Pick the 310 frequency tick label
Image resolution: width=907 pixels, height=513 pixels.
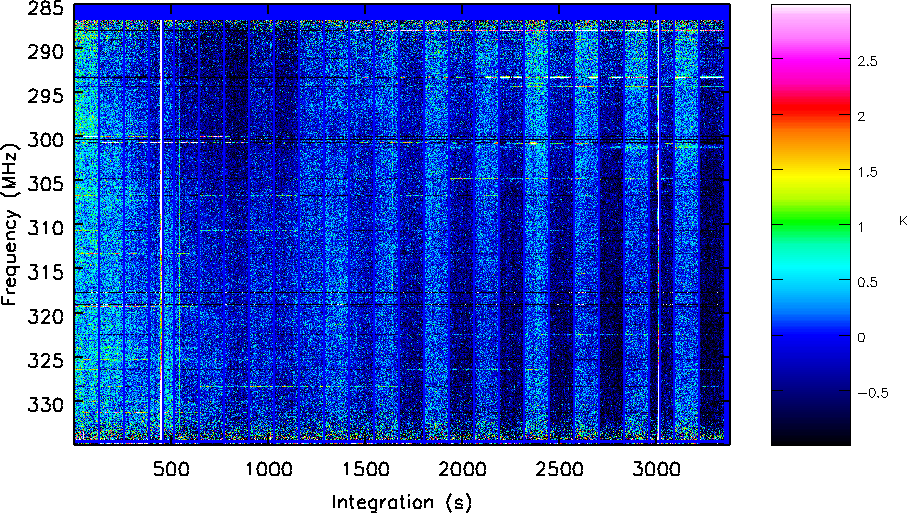46,227
